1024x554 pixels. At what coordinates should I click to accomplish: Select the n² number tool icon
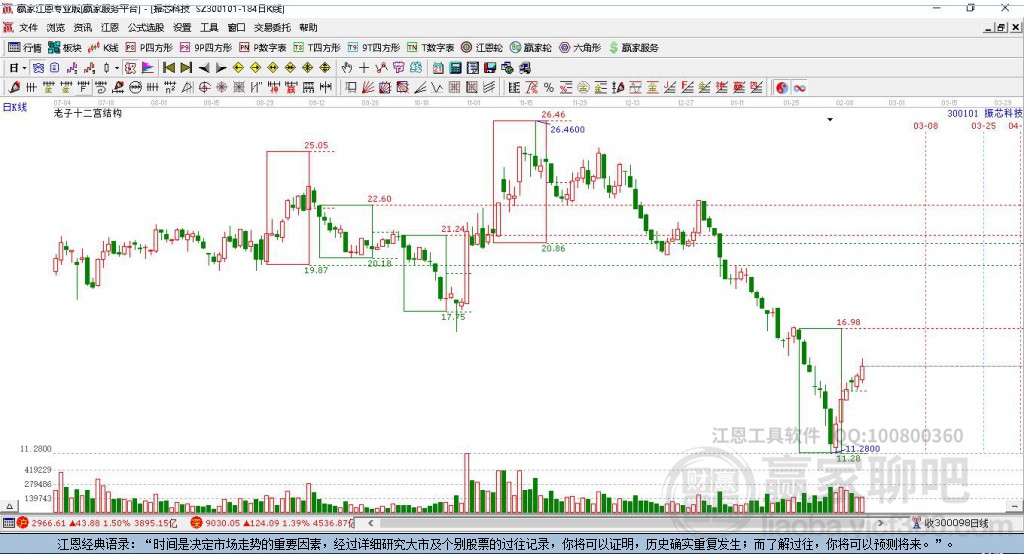coord(170,87)
